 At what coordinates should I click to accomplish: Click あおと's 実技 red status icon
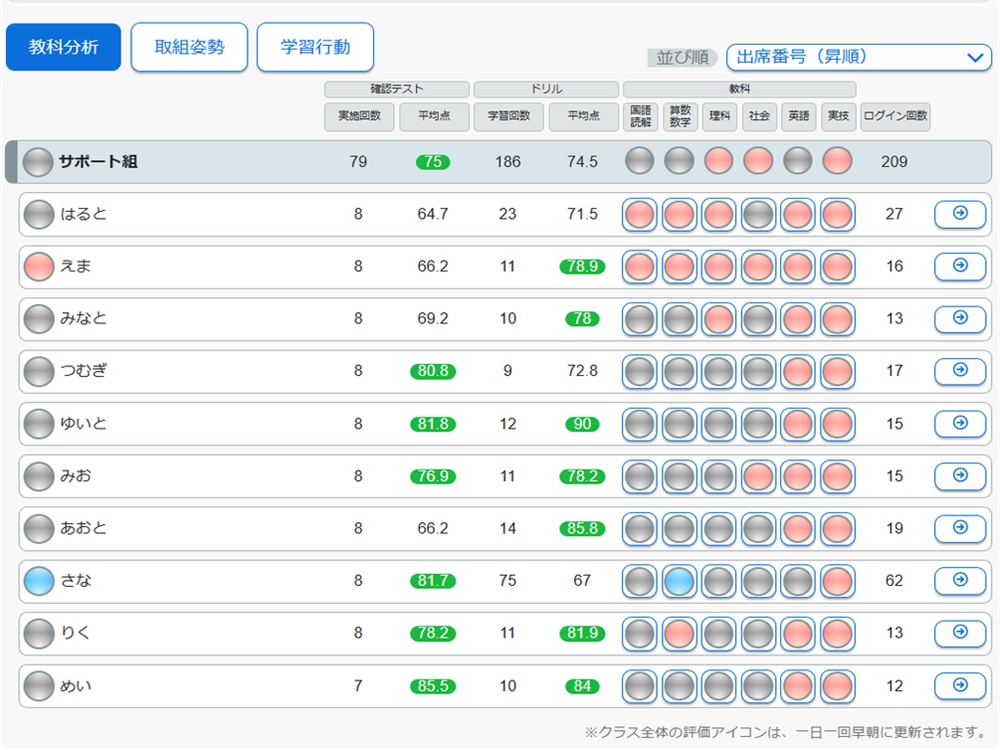(x=837, y=529)
